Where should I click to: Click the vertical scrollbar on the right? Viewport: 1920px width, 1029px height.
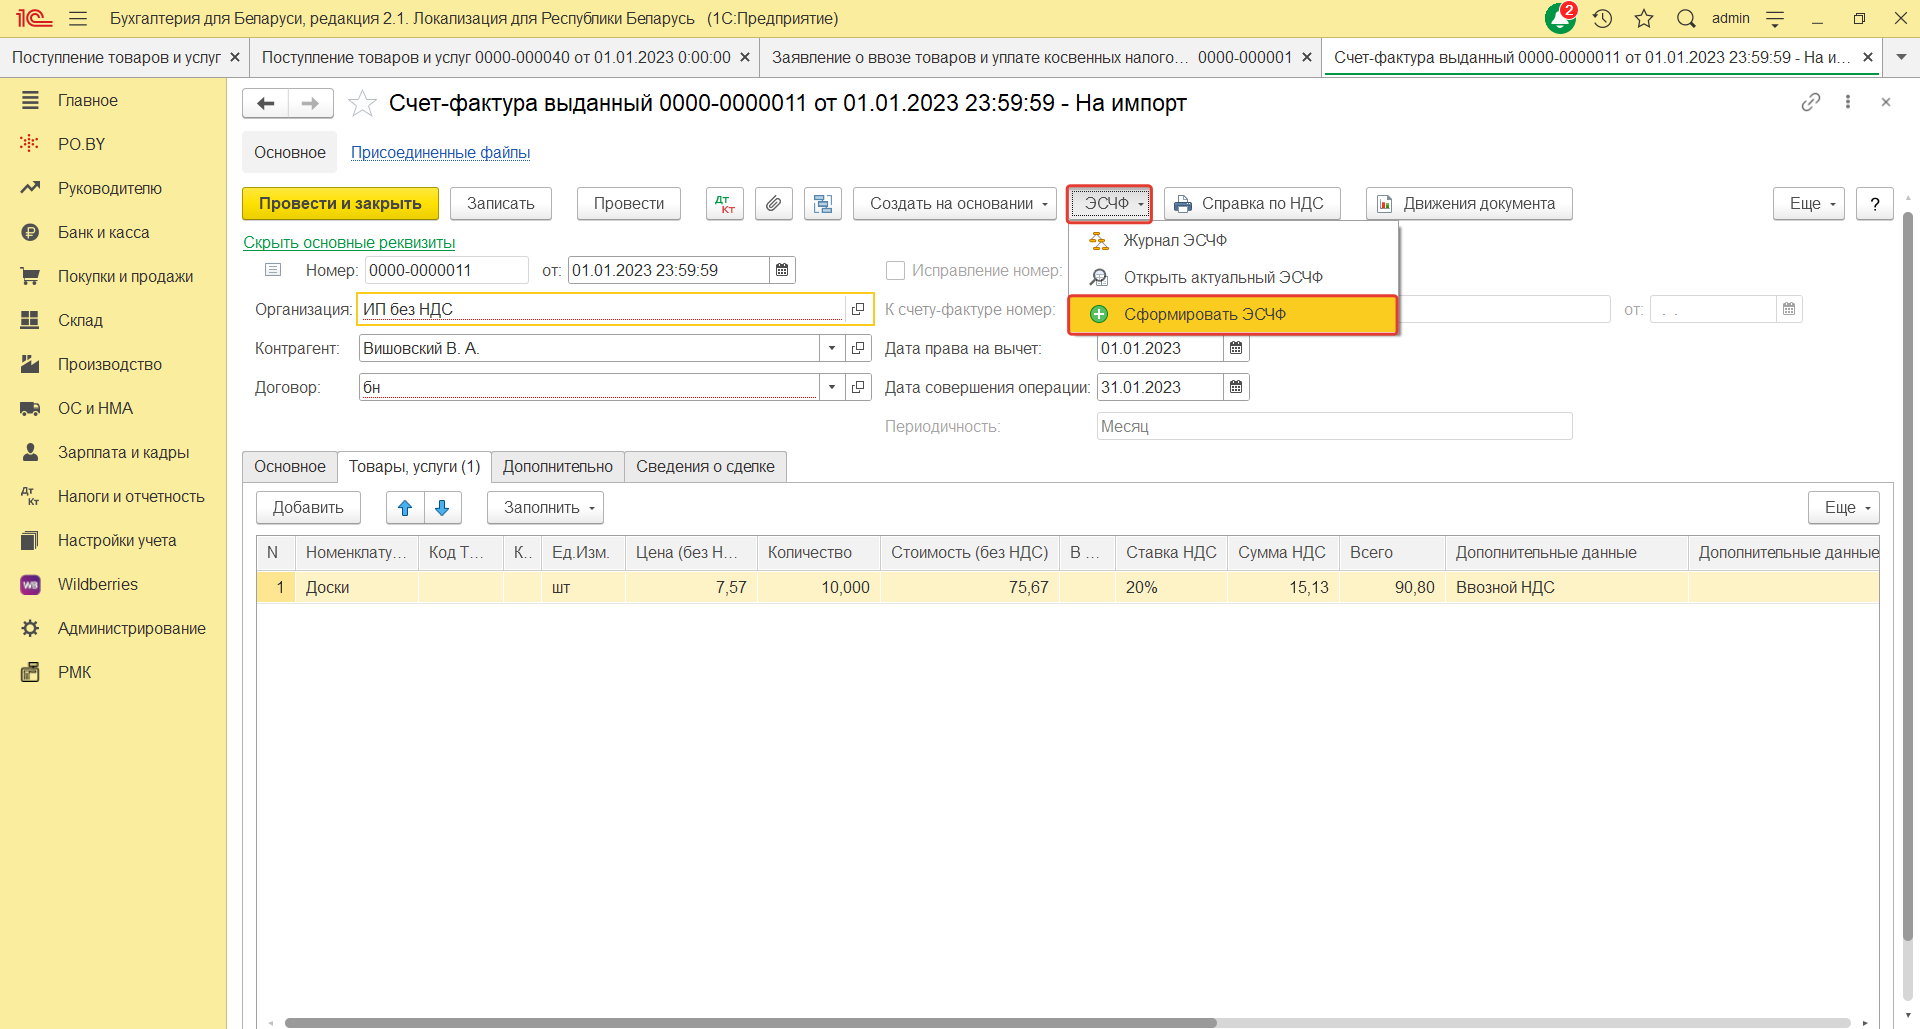click(1908, 575)
